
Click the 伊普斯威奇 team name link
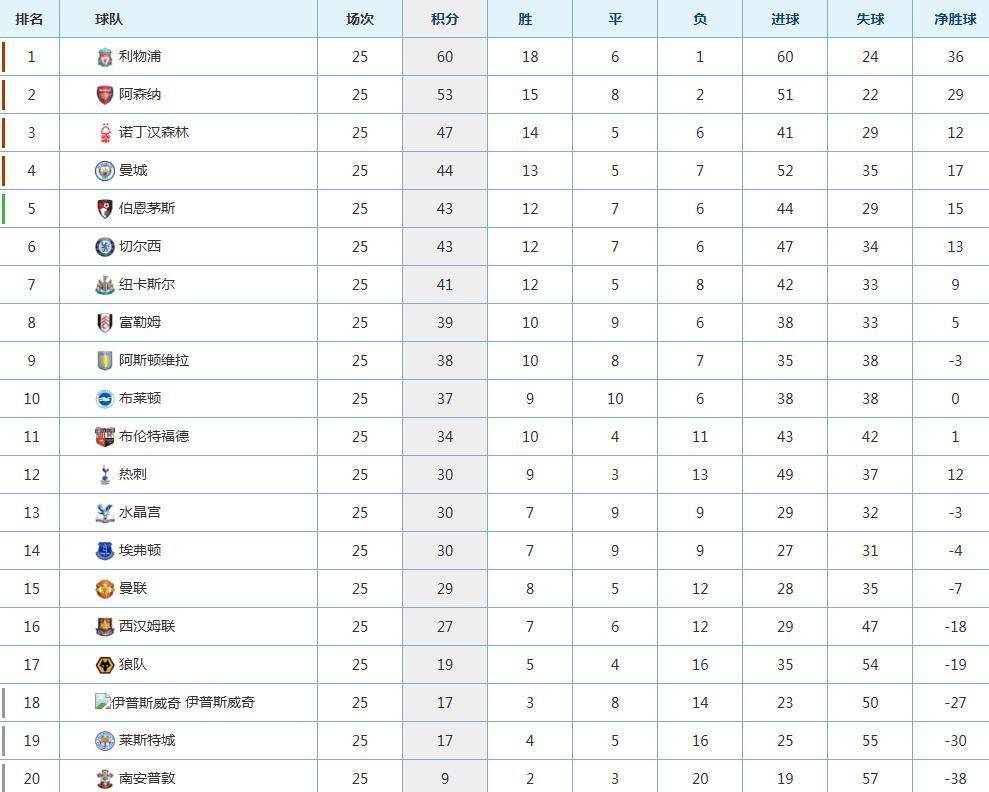click(220, 703)
